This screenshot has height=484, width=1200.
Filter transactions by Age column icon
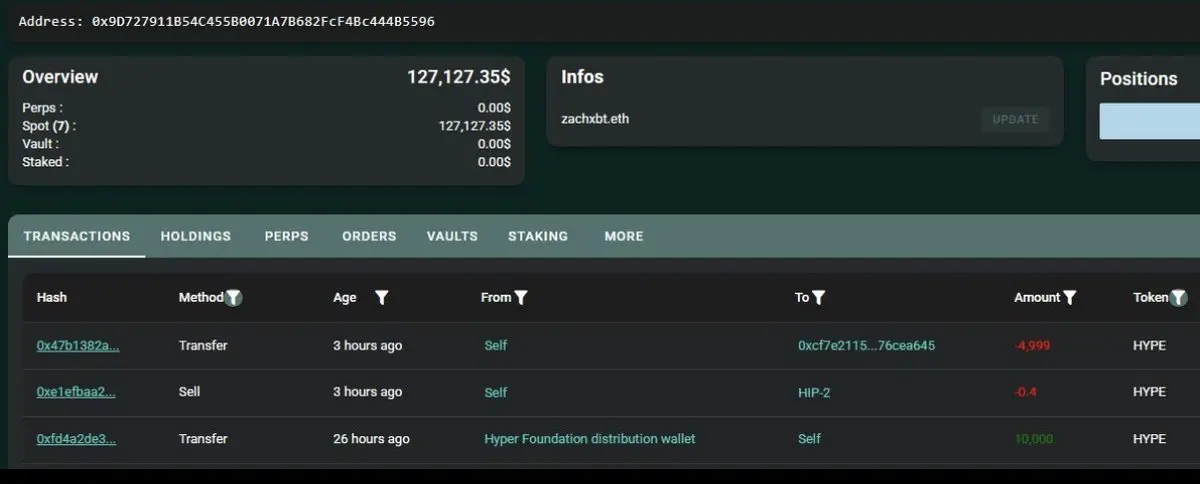tap(381, 297)
